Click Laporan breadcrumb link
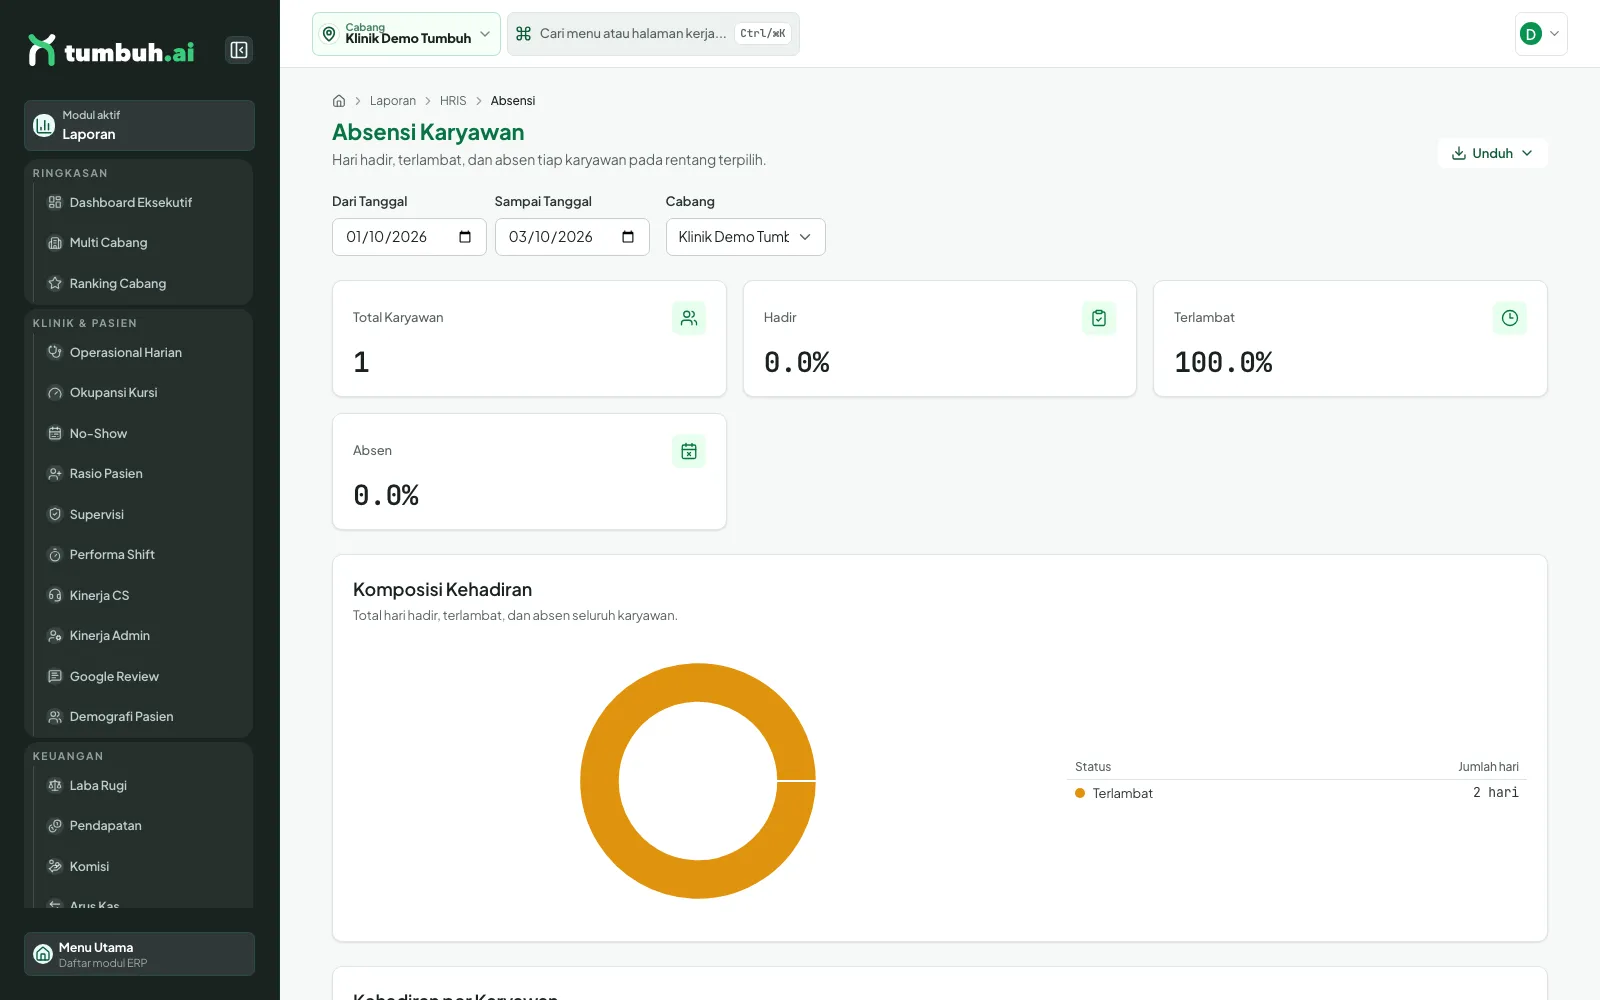The width and height of the screenshot is (1600, 1000). click(393, 101)
